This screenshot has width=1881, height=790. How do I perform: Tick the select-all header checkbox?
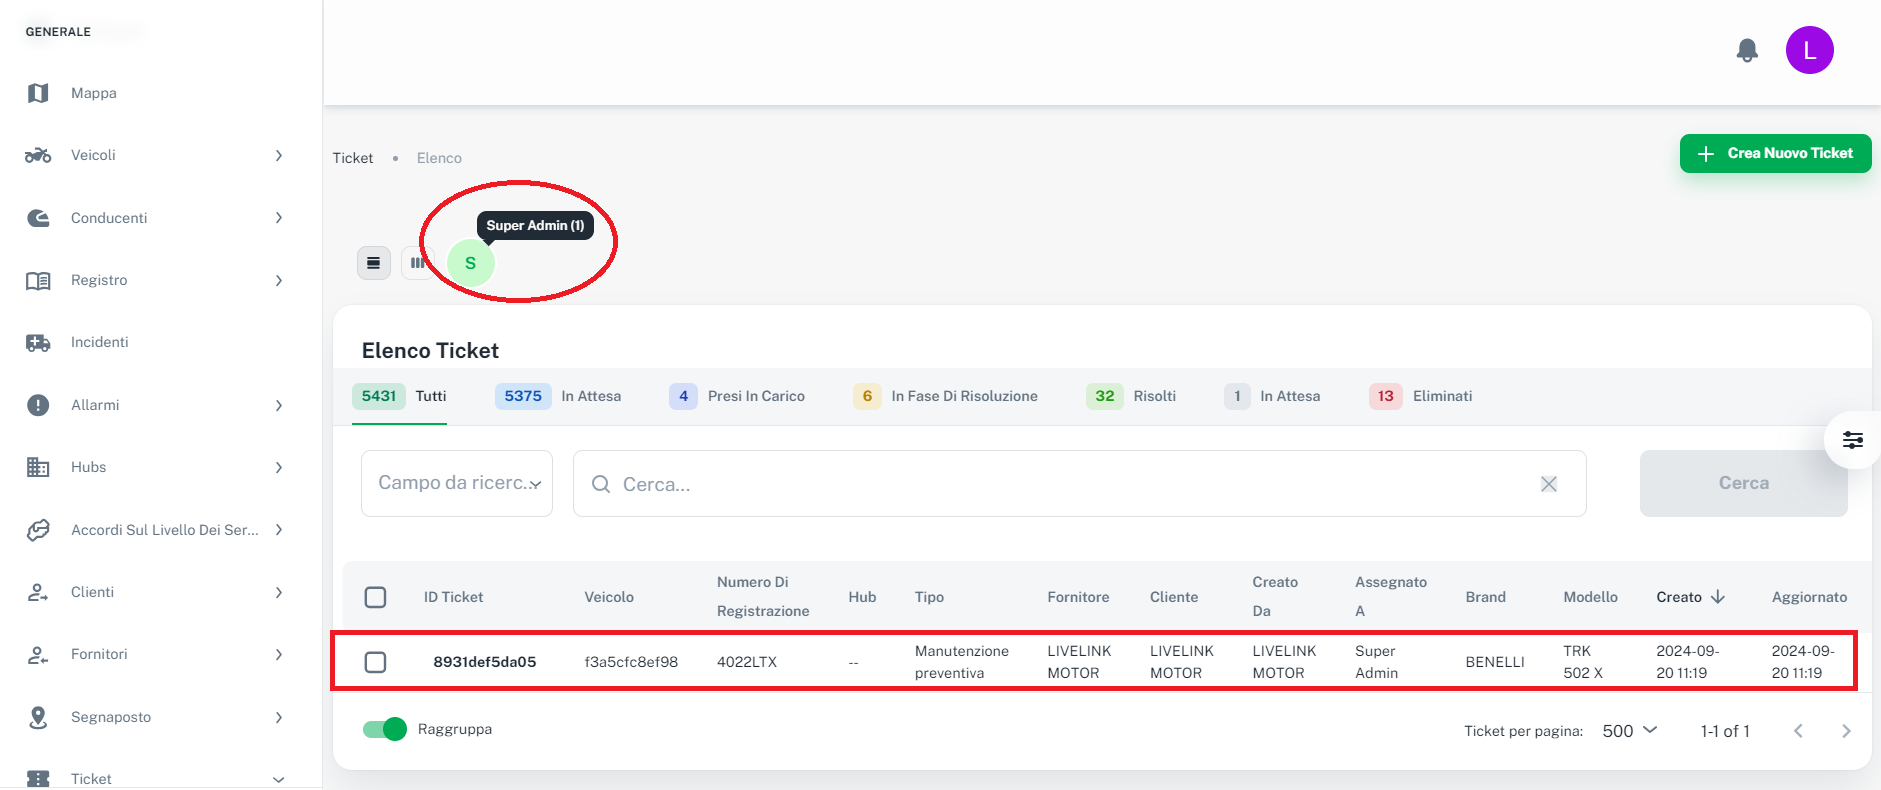click(375, 597)
